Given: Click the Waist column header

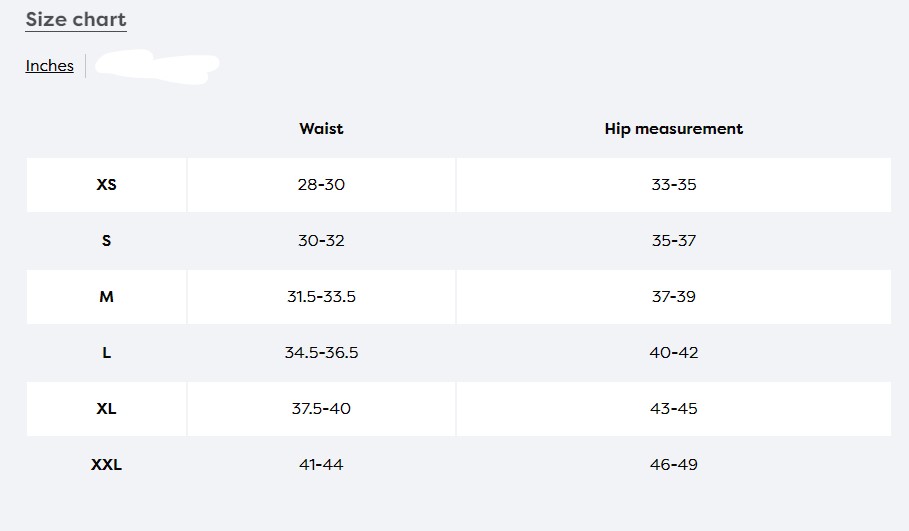Looking at the screenshot, I should 321,129.
